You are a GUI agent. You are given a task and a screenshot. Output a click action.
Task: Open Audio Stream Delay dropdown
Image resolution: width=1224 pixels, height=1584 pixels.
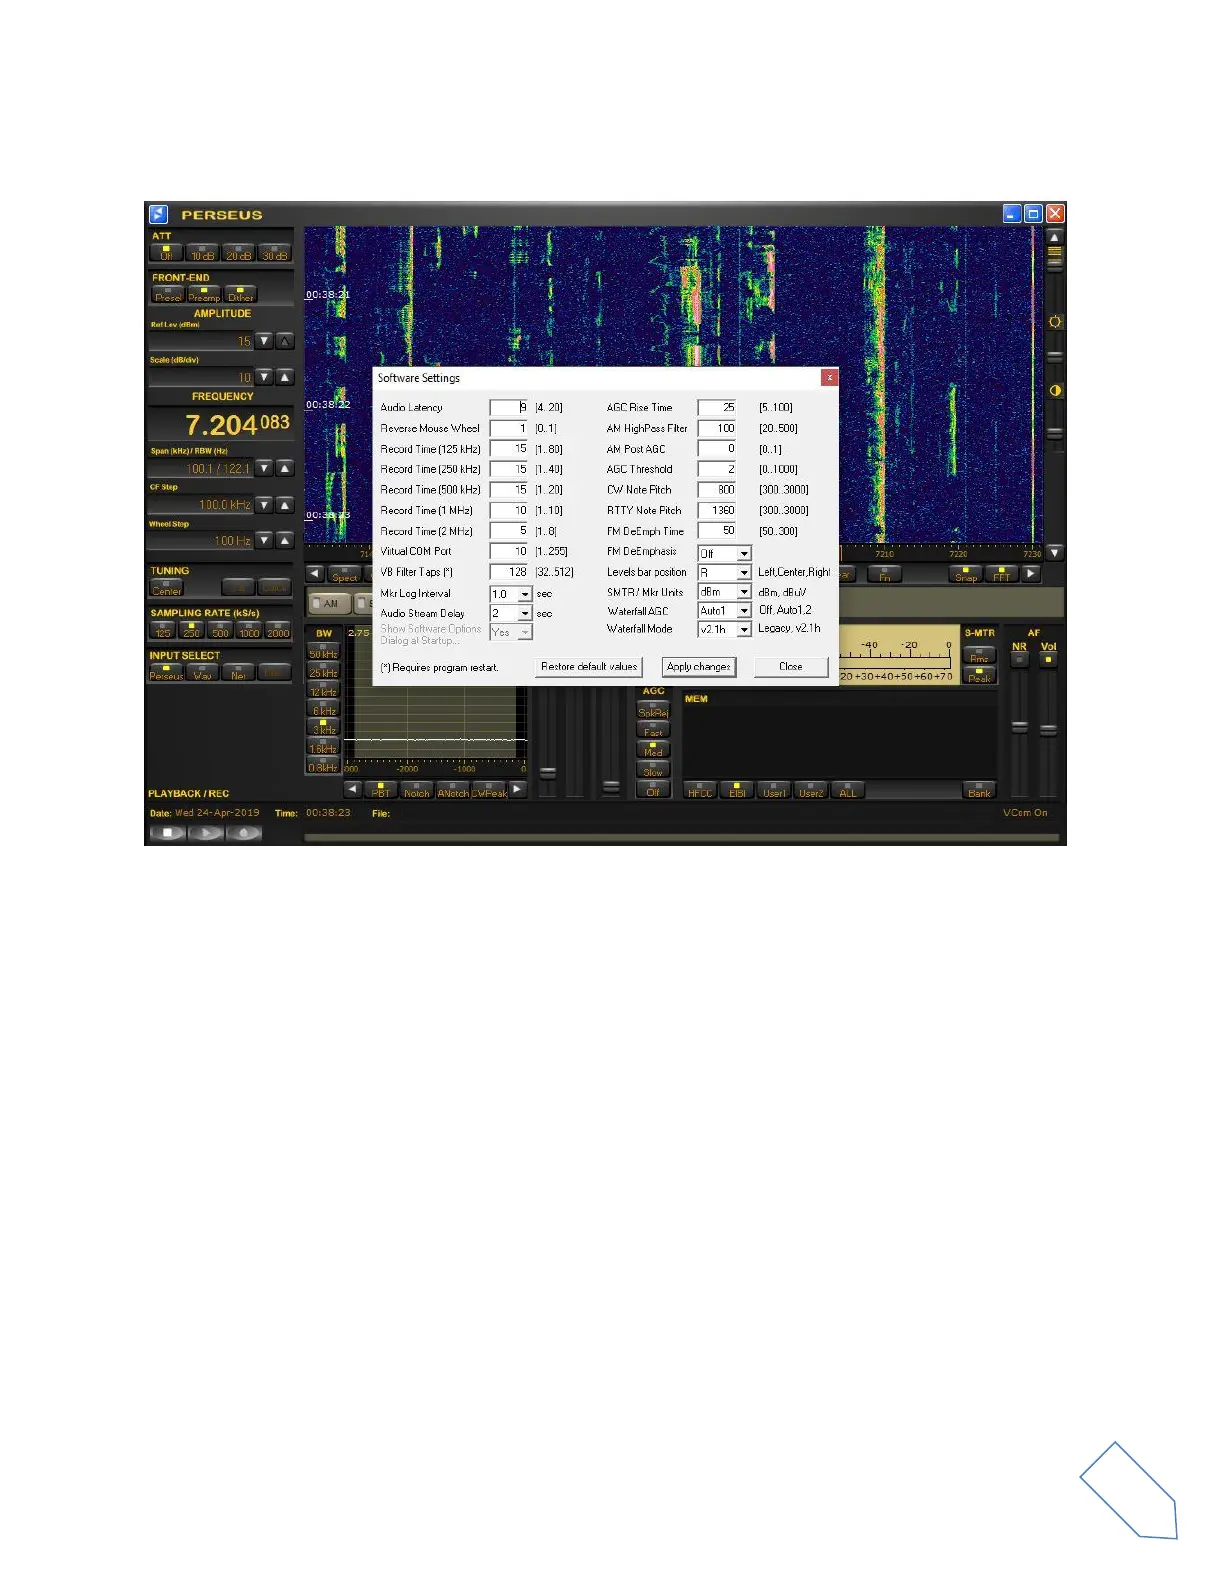coord(525,613)
